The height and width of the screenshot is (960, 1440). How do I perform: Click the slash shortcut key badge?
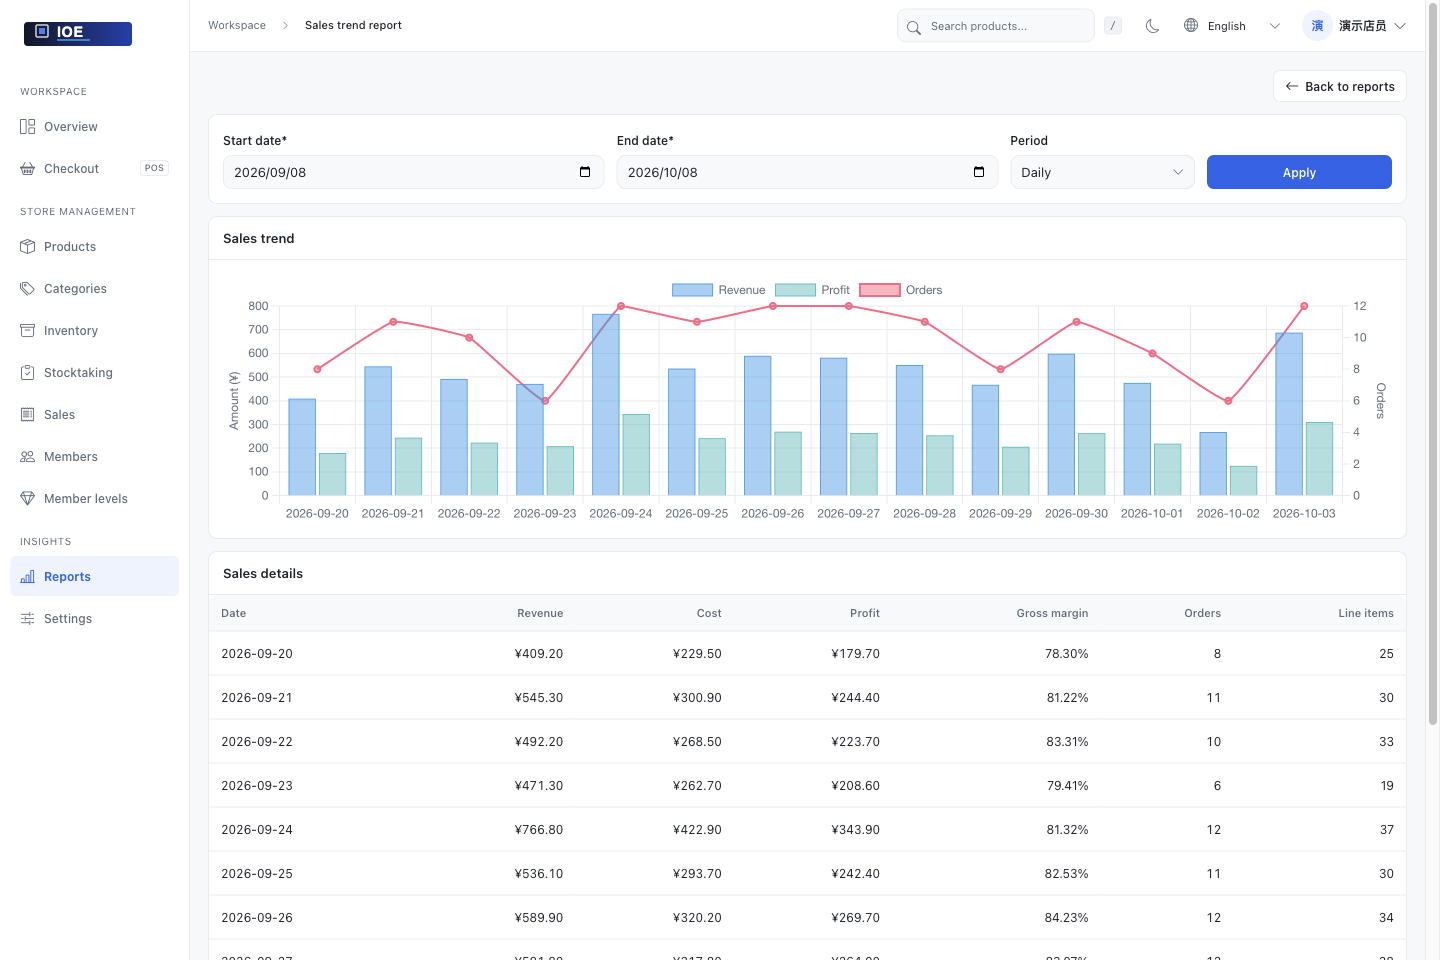coord(1113,26)
